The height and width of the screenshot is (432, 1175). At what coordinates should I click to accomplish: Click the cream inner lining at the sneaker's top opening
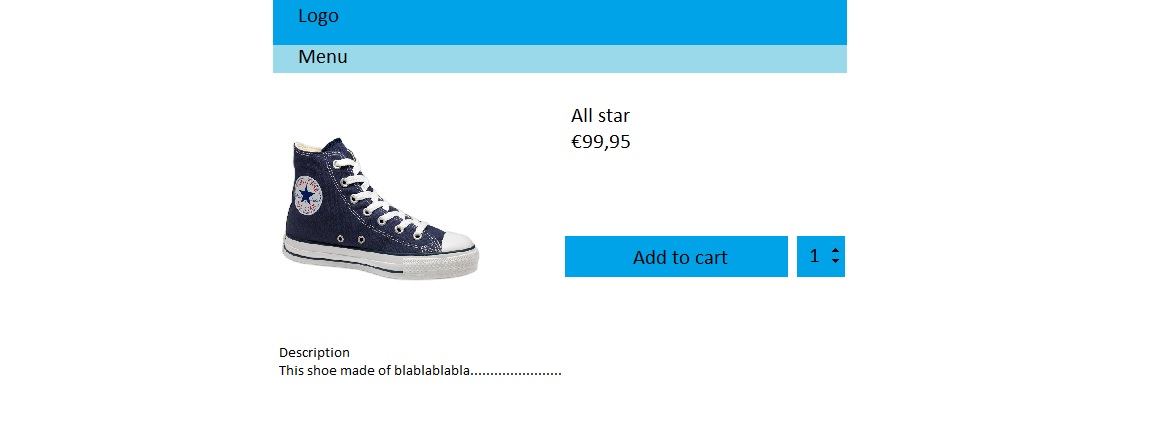(x=311, y=147)
